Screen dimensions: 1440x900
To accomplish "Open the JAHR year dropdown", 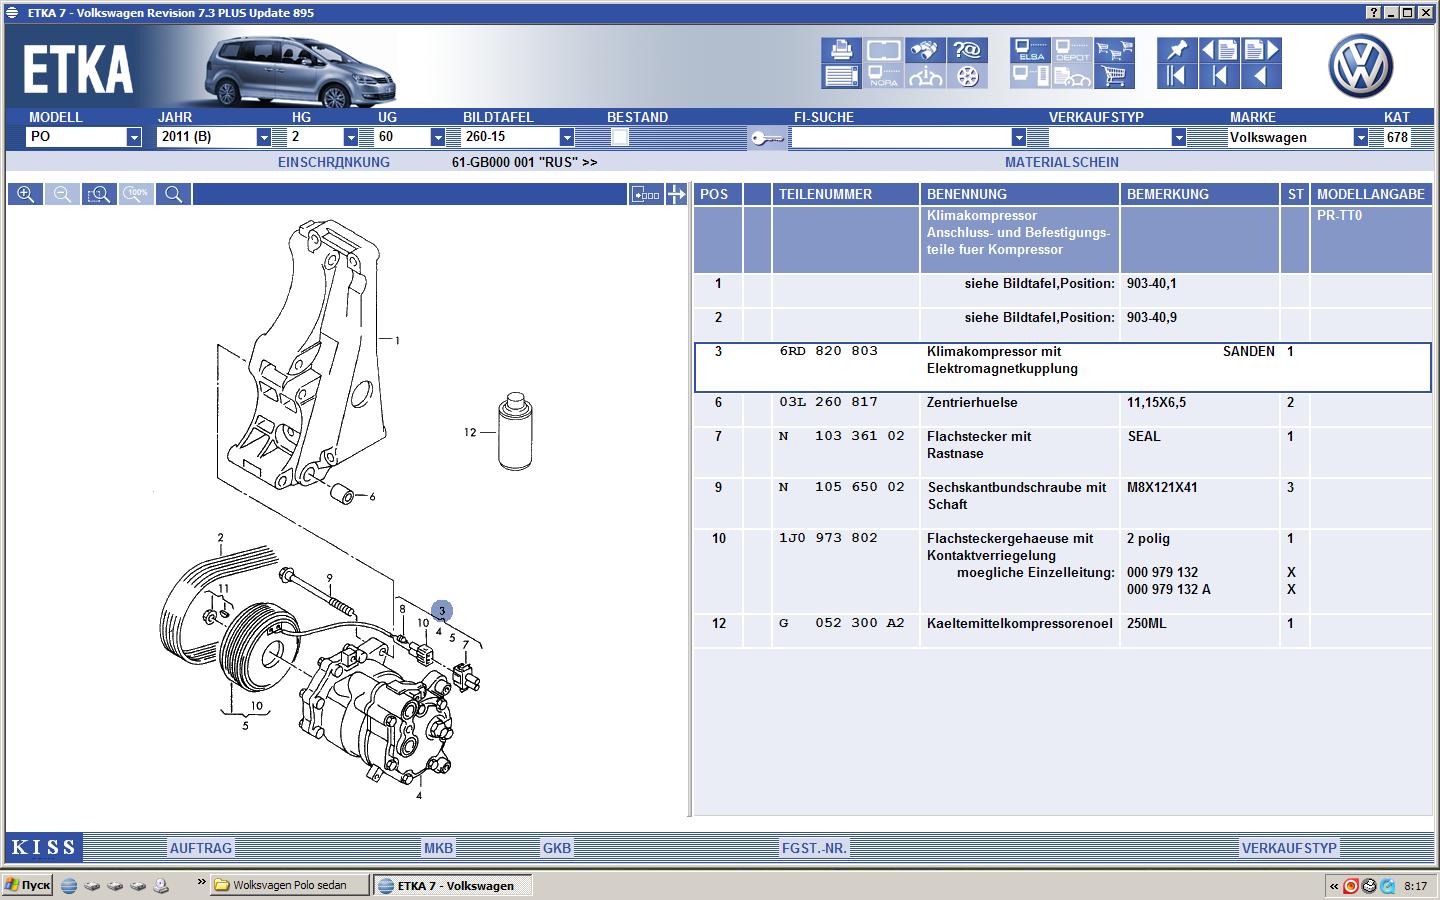I will (x=264, y=137).
